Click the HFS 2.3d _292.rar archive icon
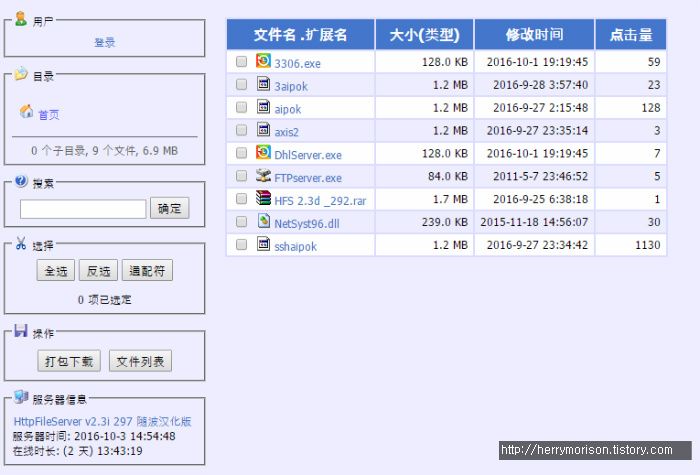This screenshot has height=475, width=700. coord(263,198)
